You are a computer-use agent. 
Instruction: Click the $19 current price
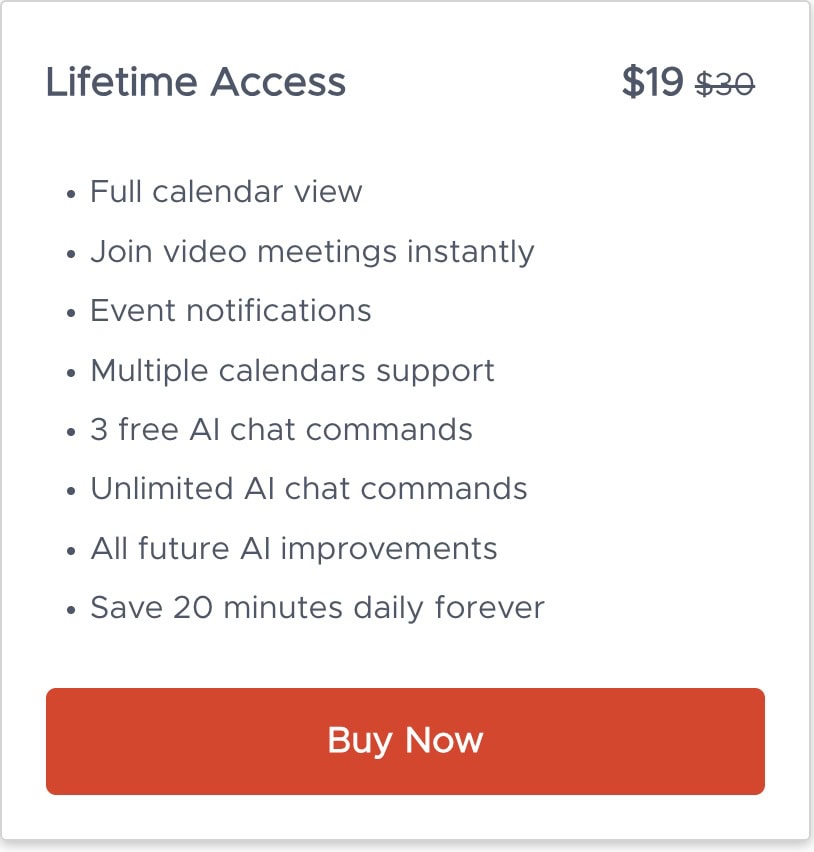(x=652, y=82)
